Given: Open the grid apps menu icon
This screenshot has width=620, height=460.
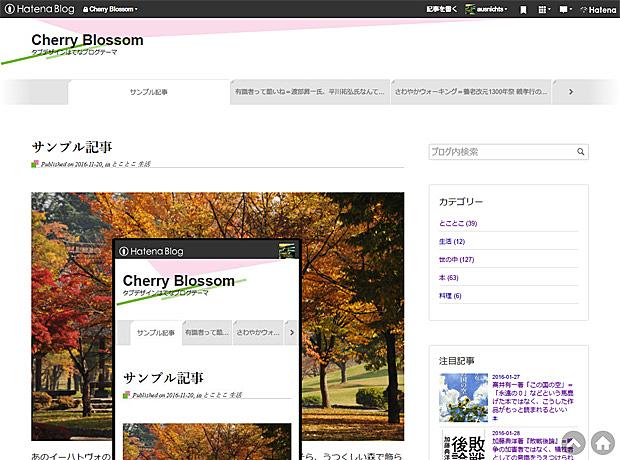Looking at the screenshot, I should 544,9.
